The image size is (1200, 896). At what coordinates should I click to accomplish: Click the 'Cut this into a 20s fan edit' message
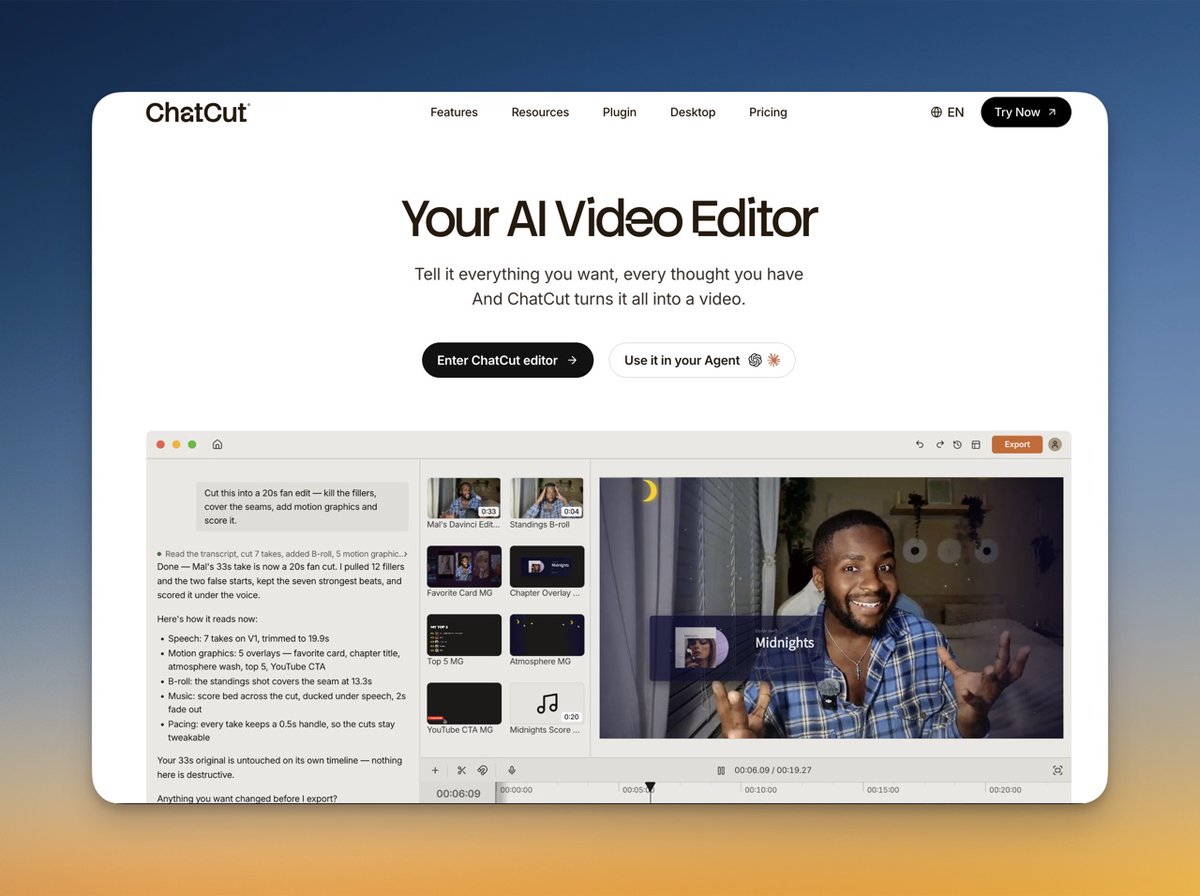pos(302,507)
